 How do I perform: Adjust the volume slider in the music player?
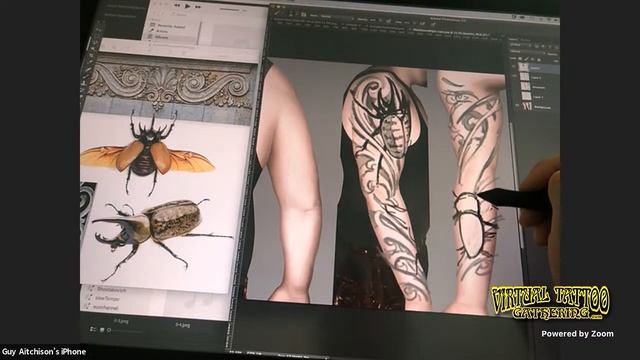point(230,9)
